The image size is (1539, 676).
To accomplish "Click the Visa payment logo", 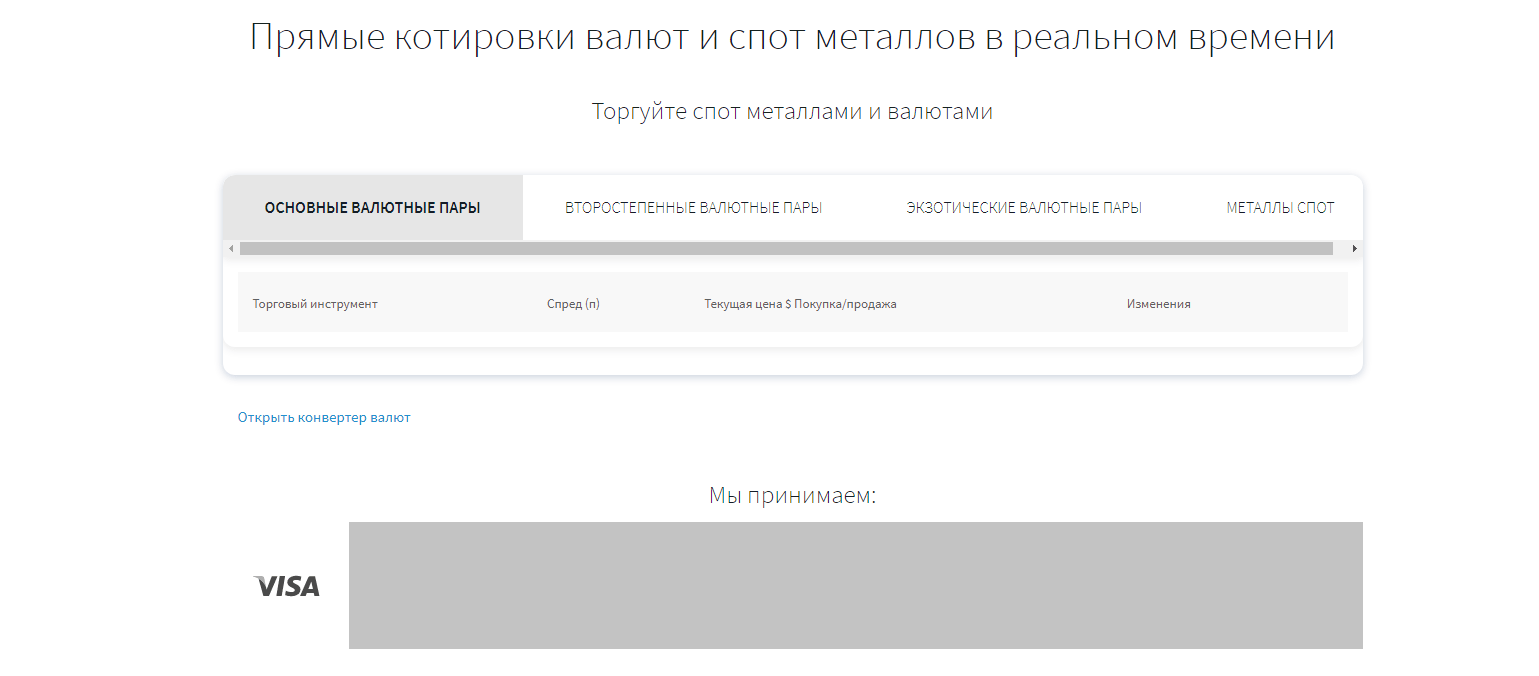I will tap(286, 586).
